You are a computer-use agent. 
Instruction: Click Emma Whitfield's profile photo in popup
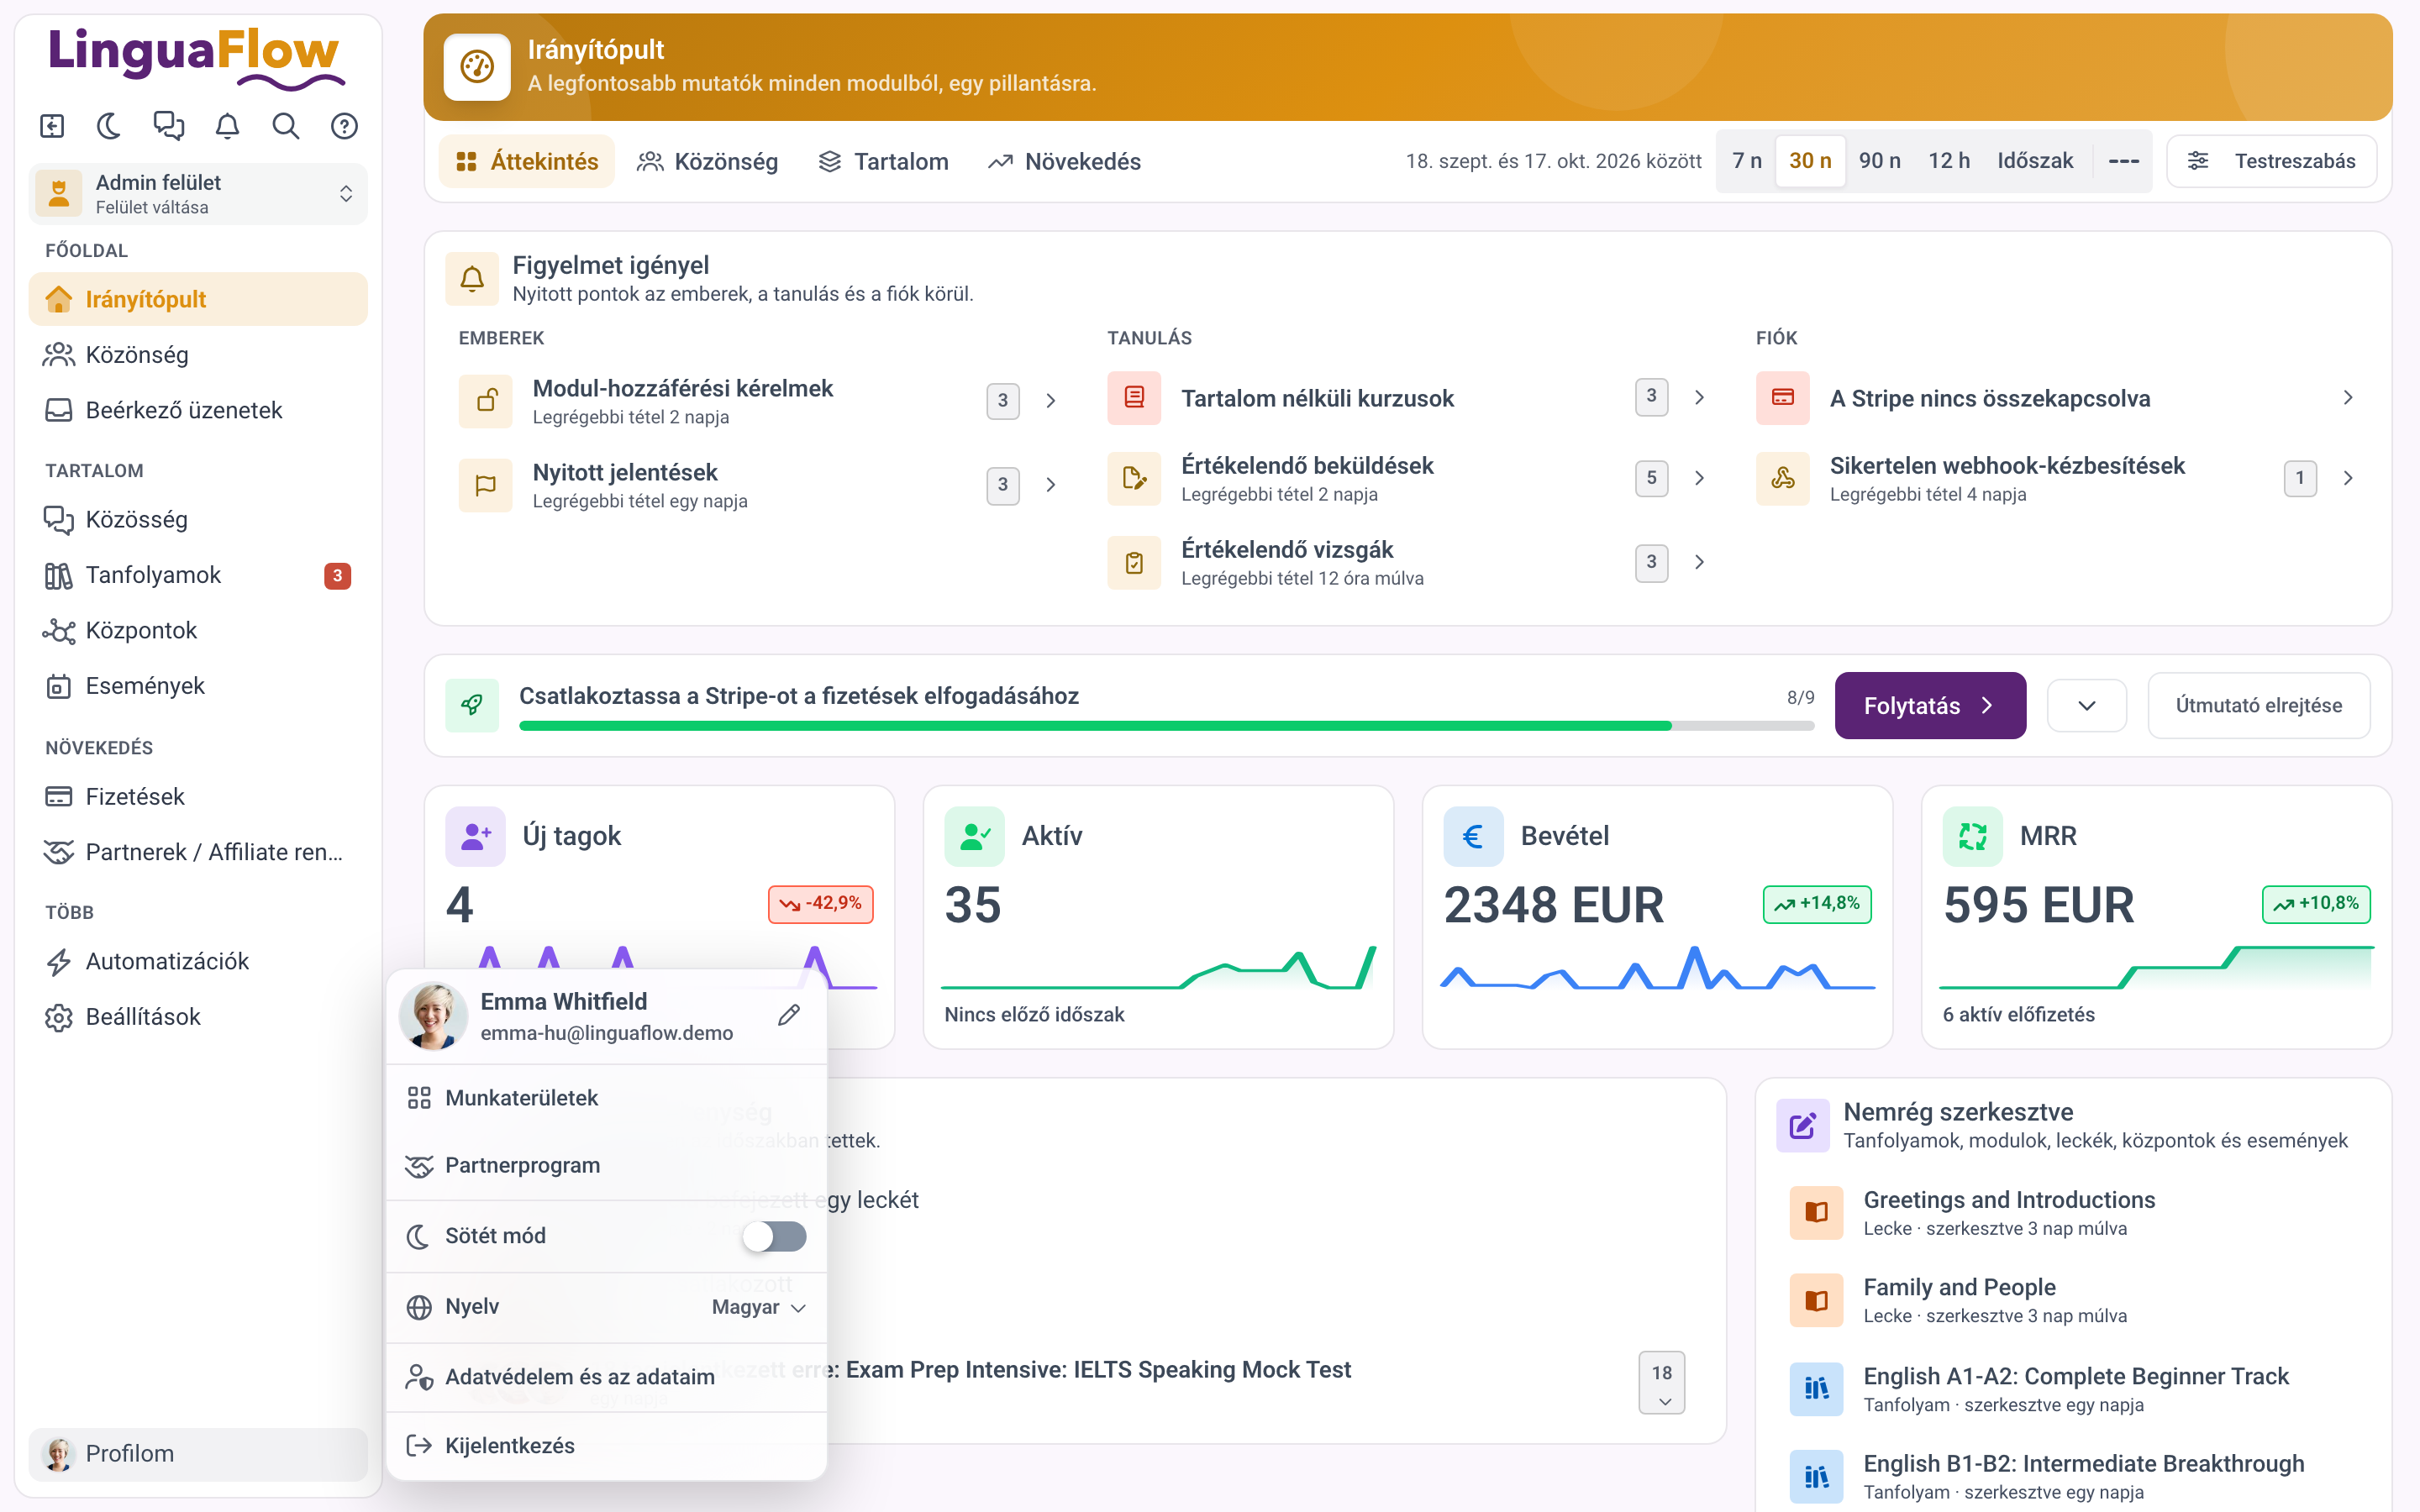point(433,1016)
